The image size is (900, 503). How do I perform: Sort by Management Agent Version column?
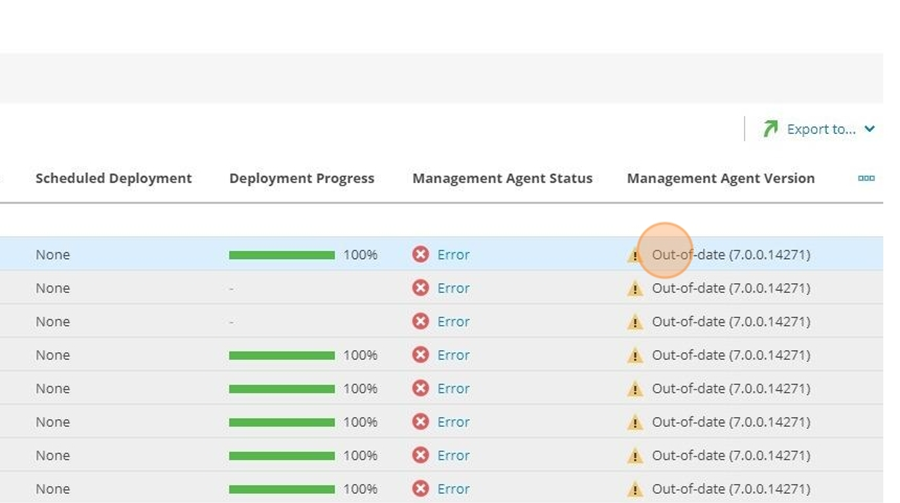[720, 178]
